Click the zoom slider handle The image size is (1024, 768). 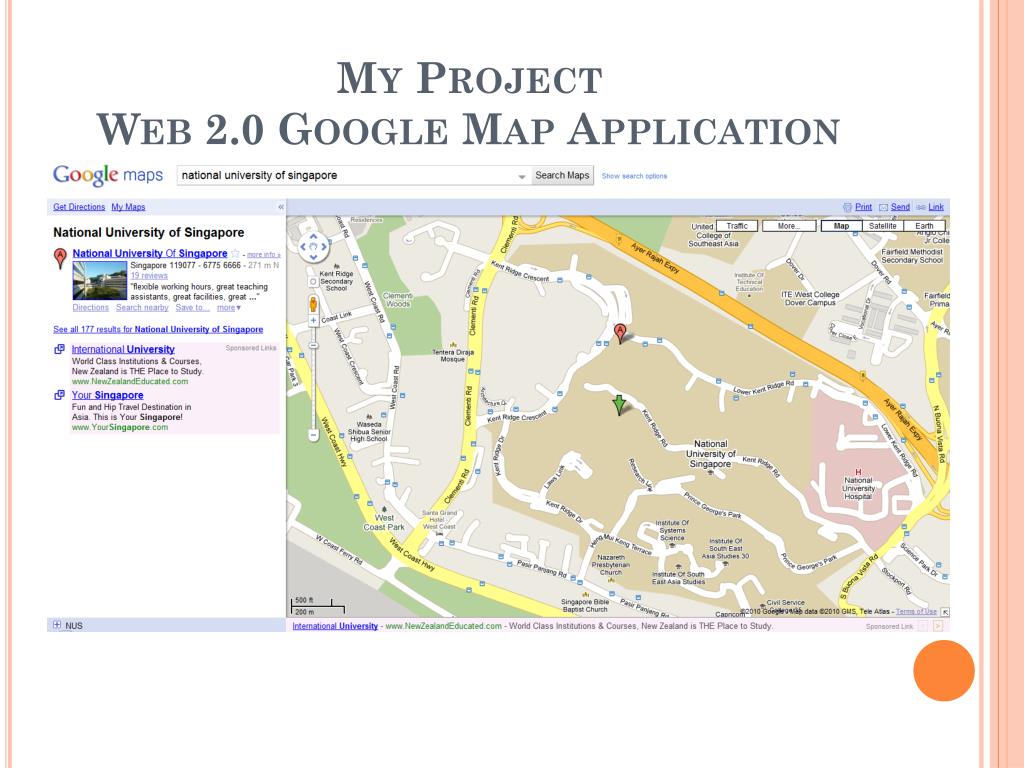point(313,345)
